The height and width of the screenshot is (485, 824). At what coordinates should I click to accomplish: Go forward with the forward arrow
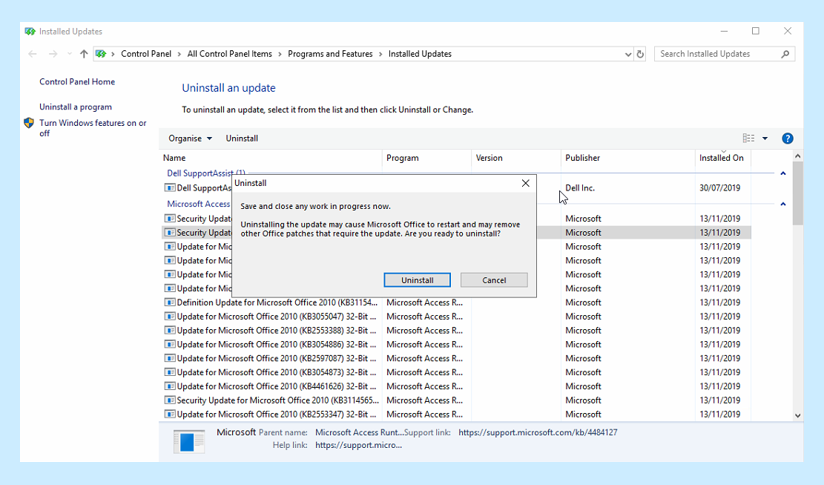coord(53,54)
